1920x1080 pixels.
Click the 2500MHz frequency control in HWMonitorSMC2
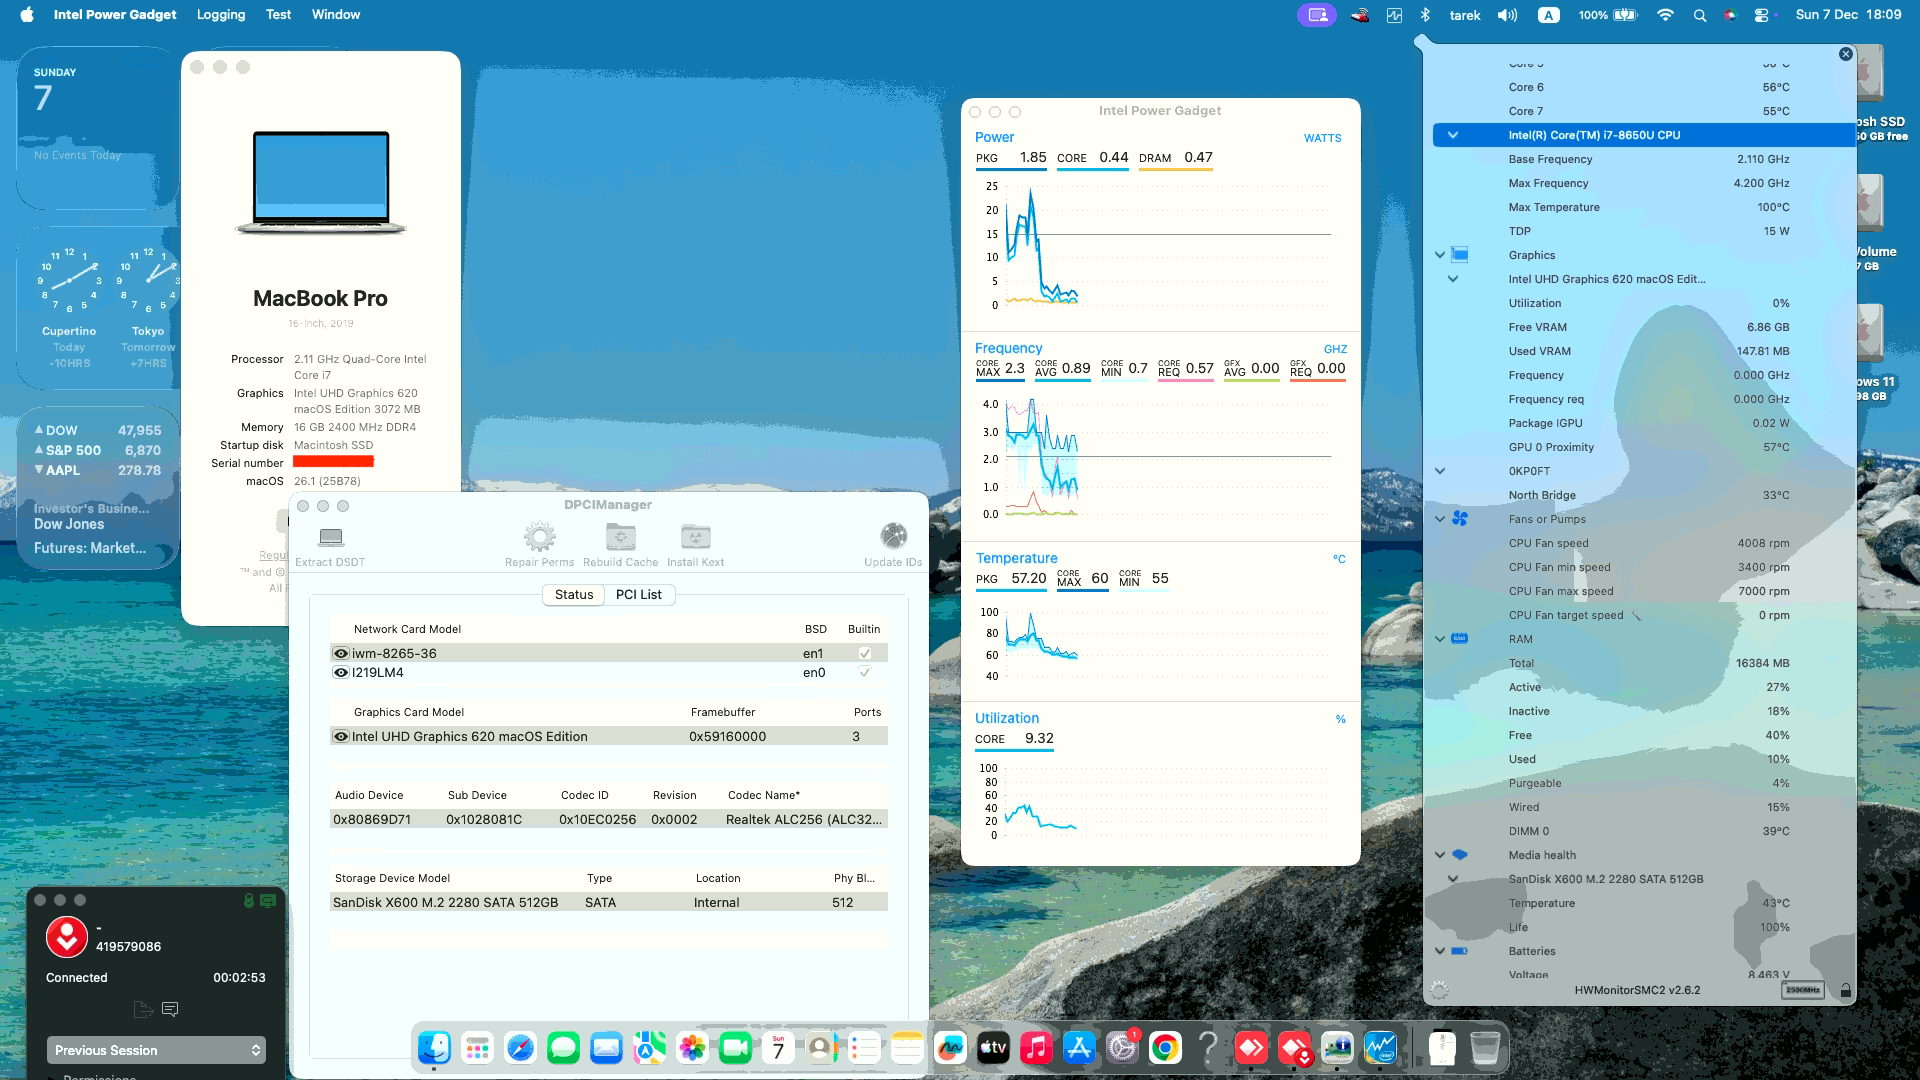coord(1802,988)
